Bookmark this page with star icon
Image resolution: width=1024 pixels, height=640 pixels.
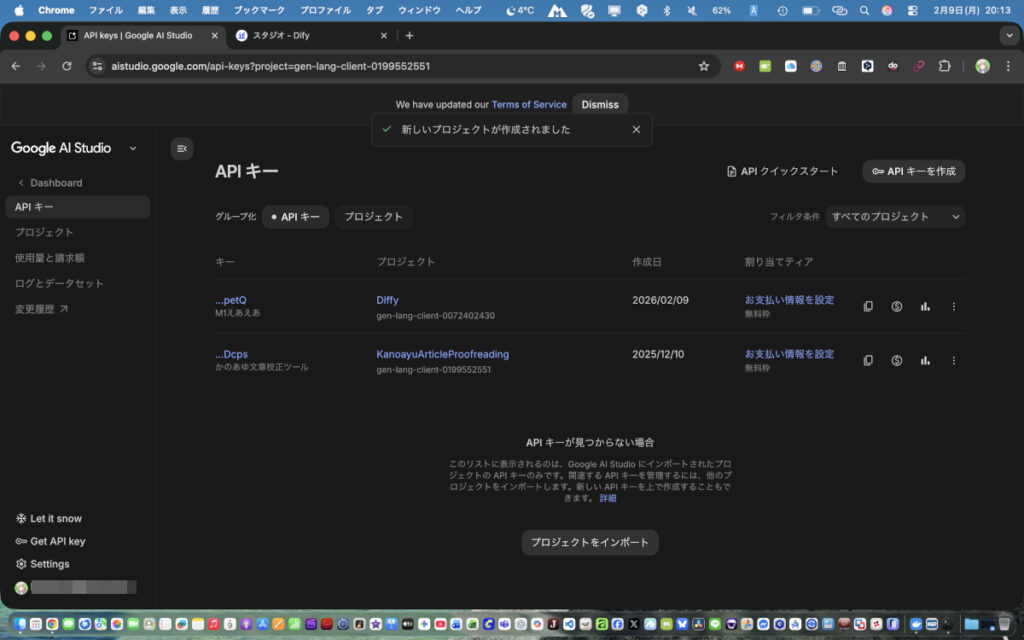click(704, 66)
